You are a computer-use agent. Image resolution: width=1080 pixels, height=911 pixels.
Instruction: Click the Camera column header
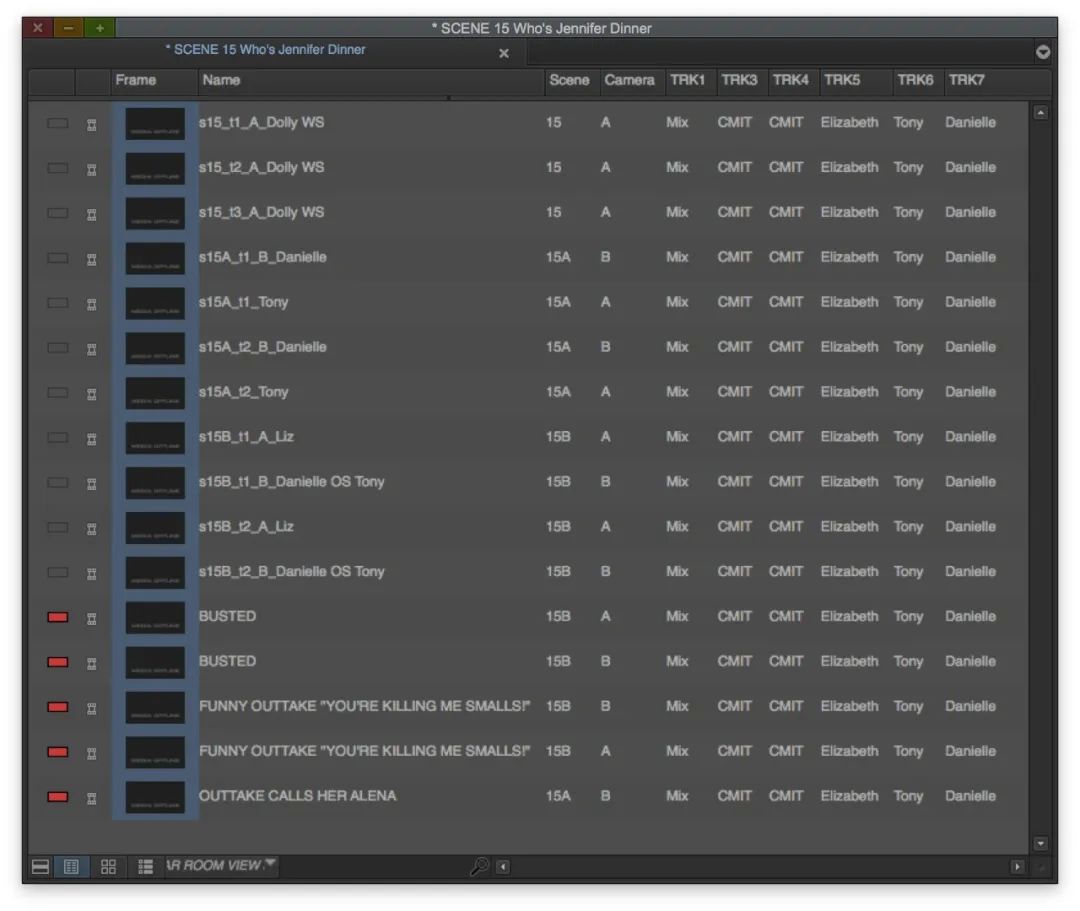[x=629, y=80]
